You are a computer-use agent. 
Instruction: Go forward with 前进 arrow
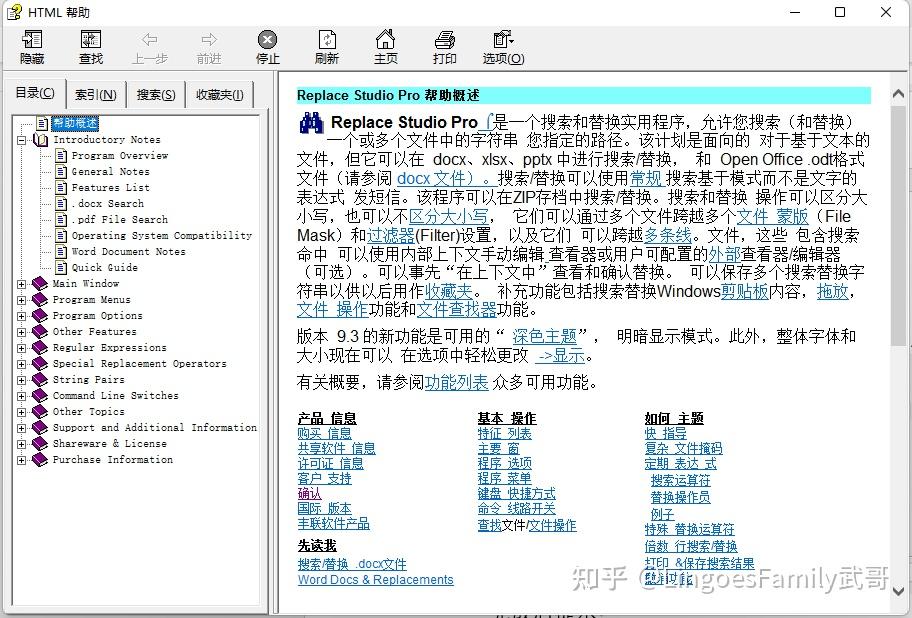tap(209, 47)
